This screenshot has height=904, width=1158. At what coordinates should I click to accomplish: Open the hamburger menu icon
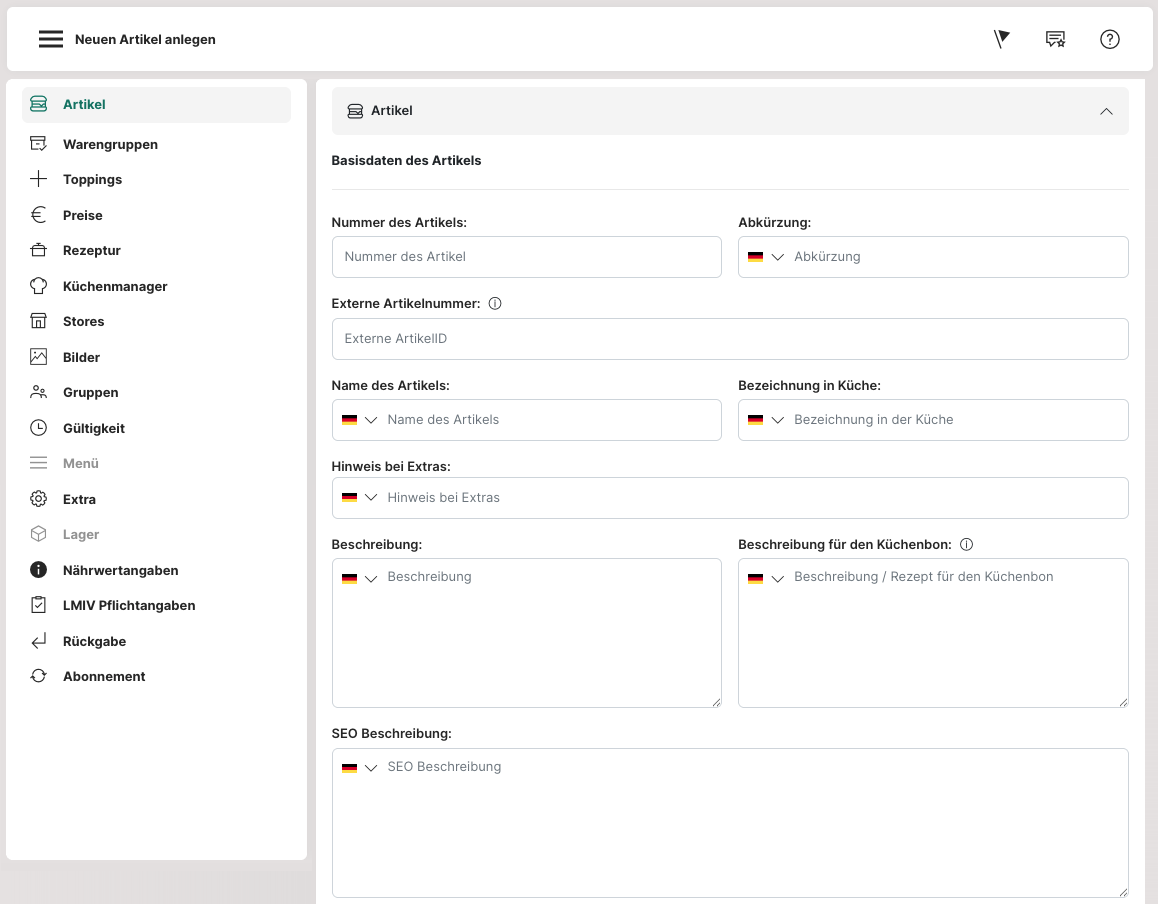[51, 39]
